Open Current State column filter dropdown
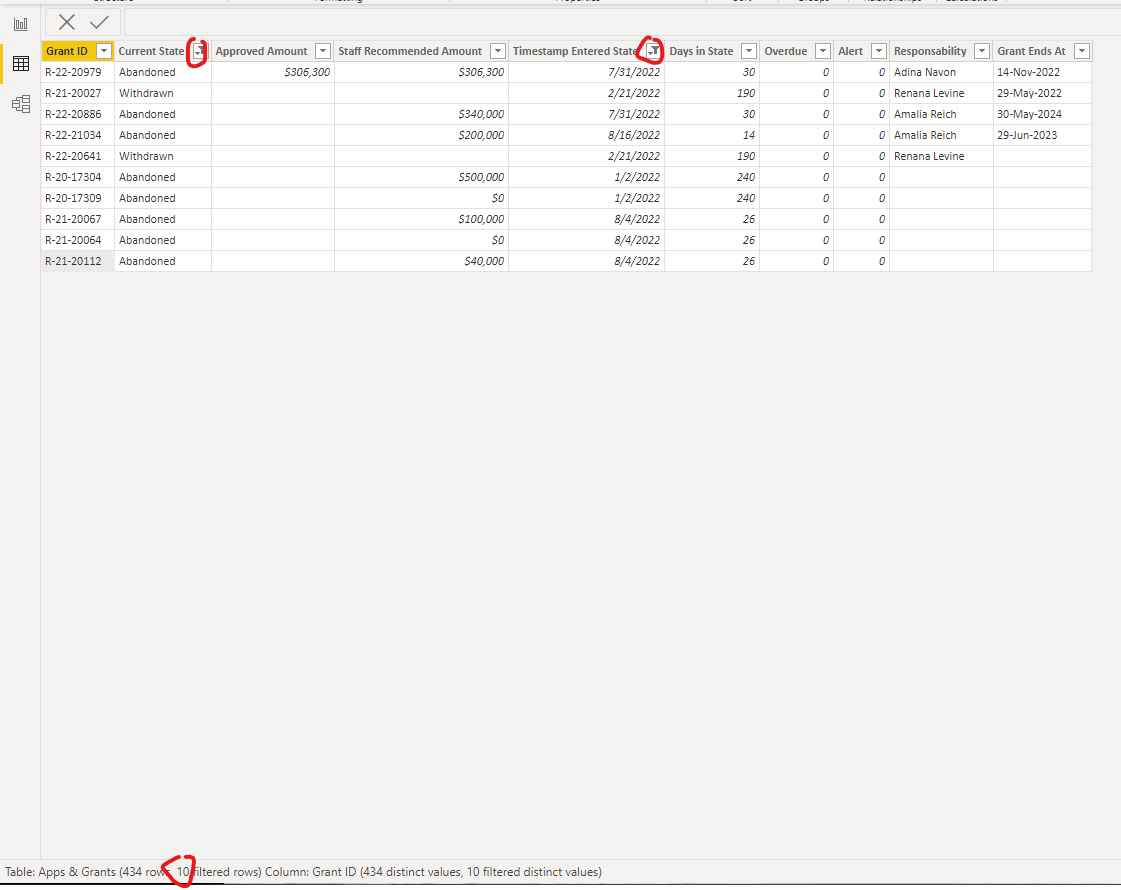 click(x=199, y=51)
